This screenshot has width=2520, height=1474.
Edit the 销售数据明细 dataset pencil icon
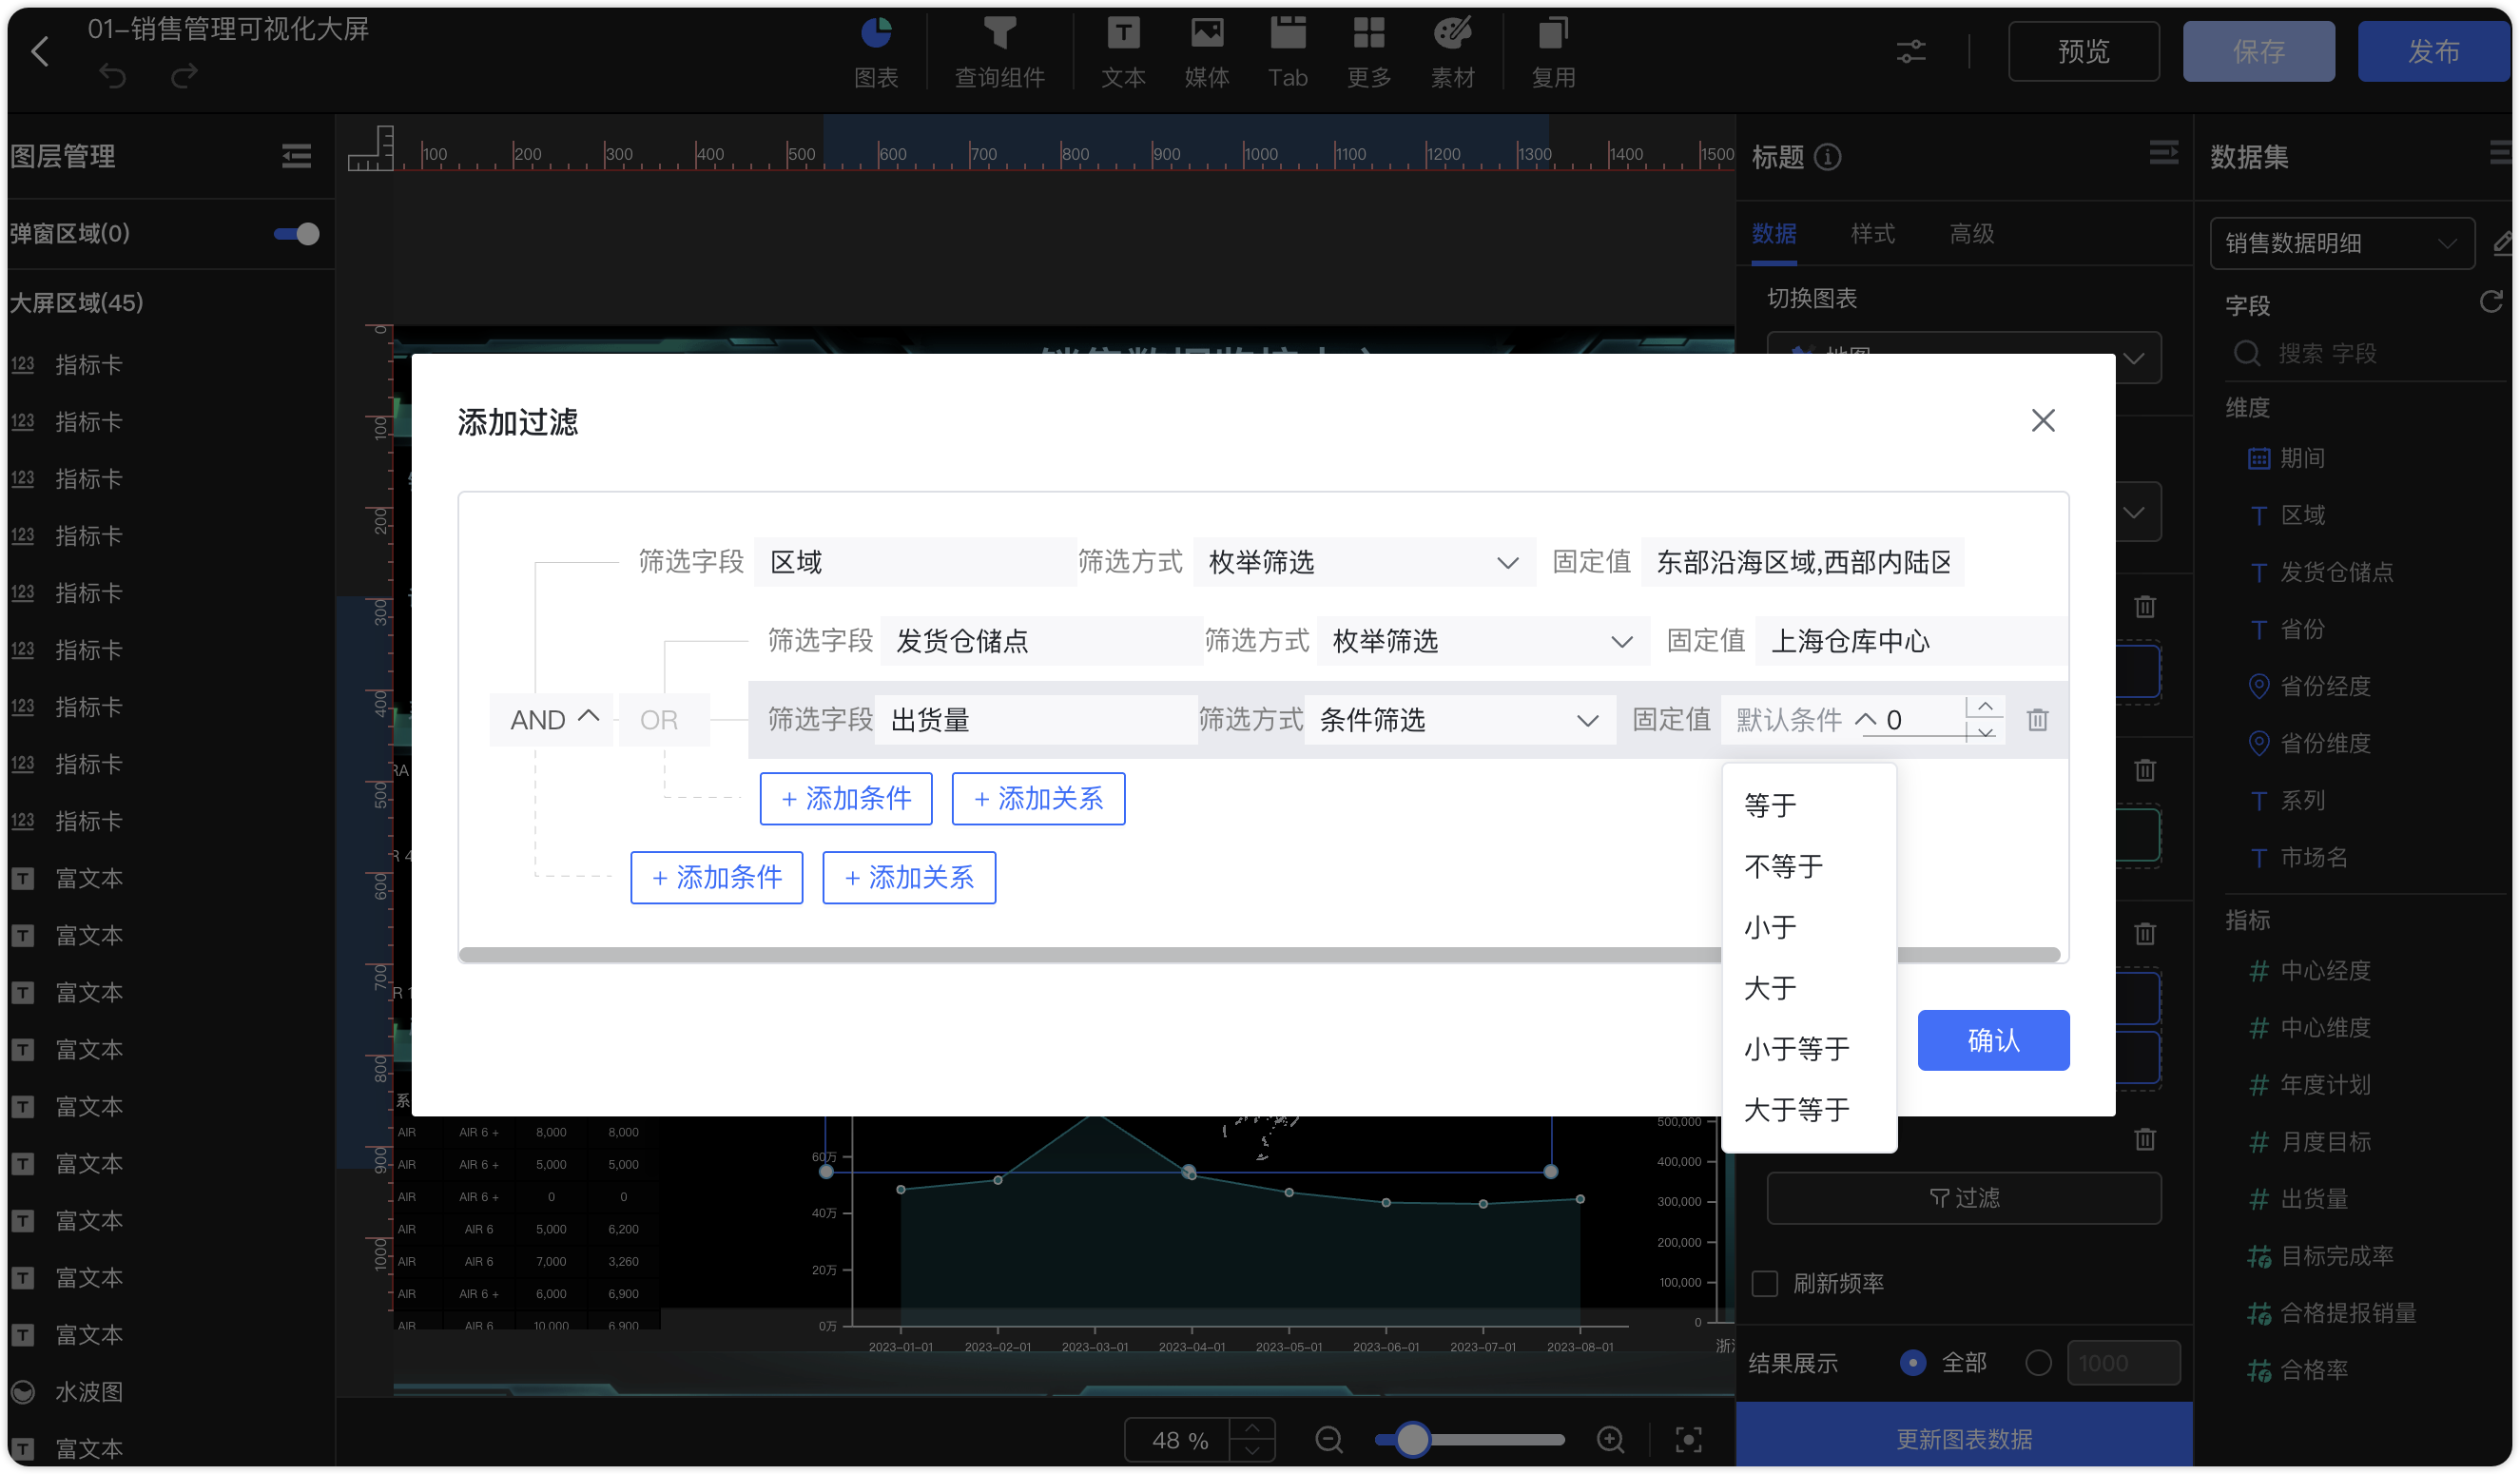pos(2503,243)
